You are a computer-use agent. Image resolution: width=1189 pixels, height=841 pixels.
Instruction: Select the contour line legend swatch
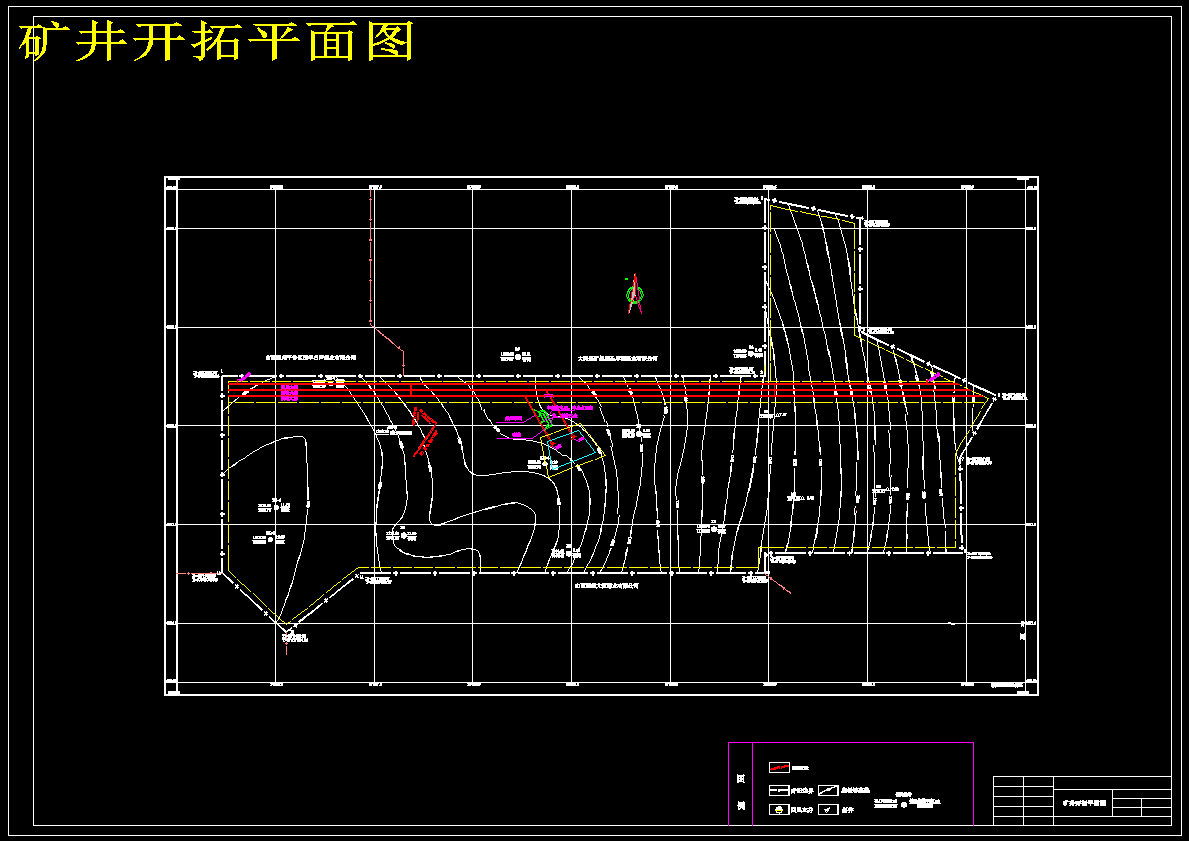coord(828,789)
